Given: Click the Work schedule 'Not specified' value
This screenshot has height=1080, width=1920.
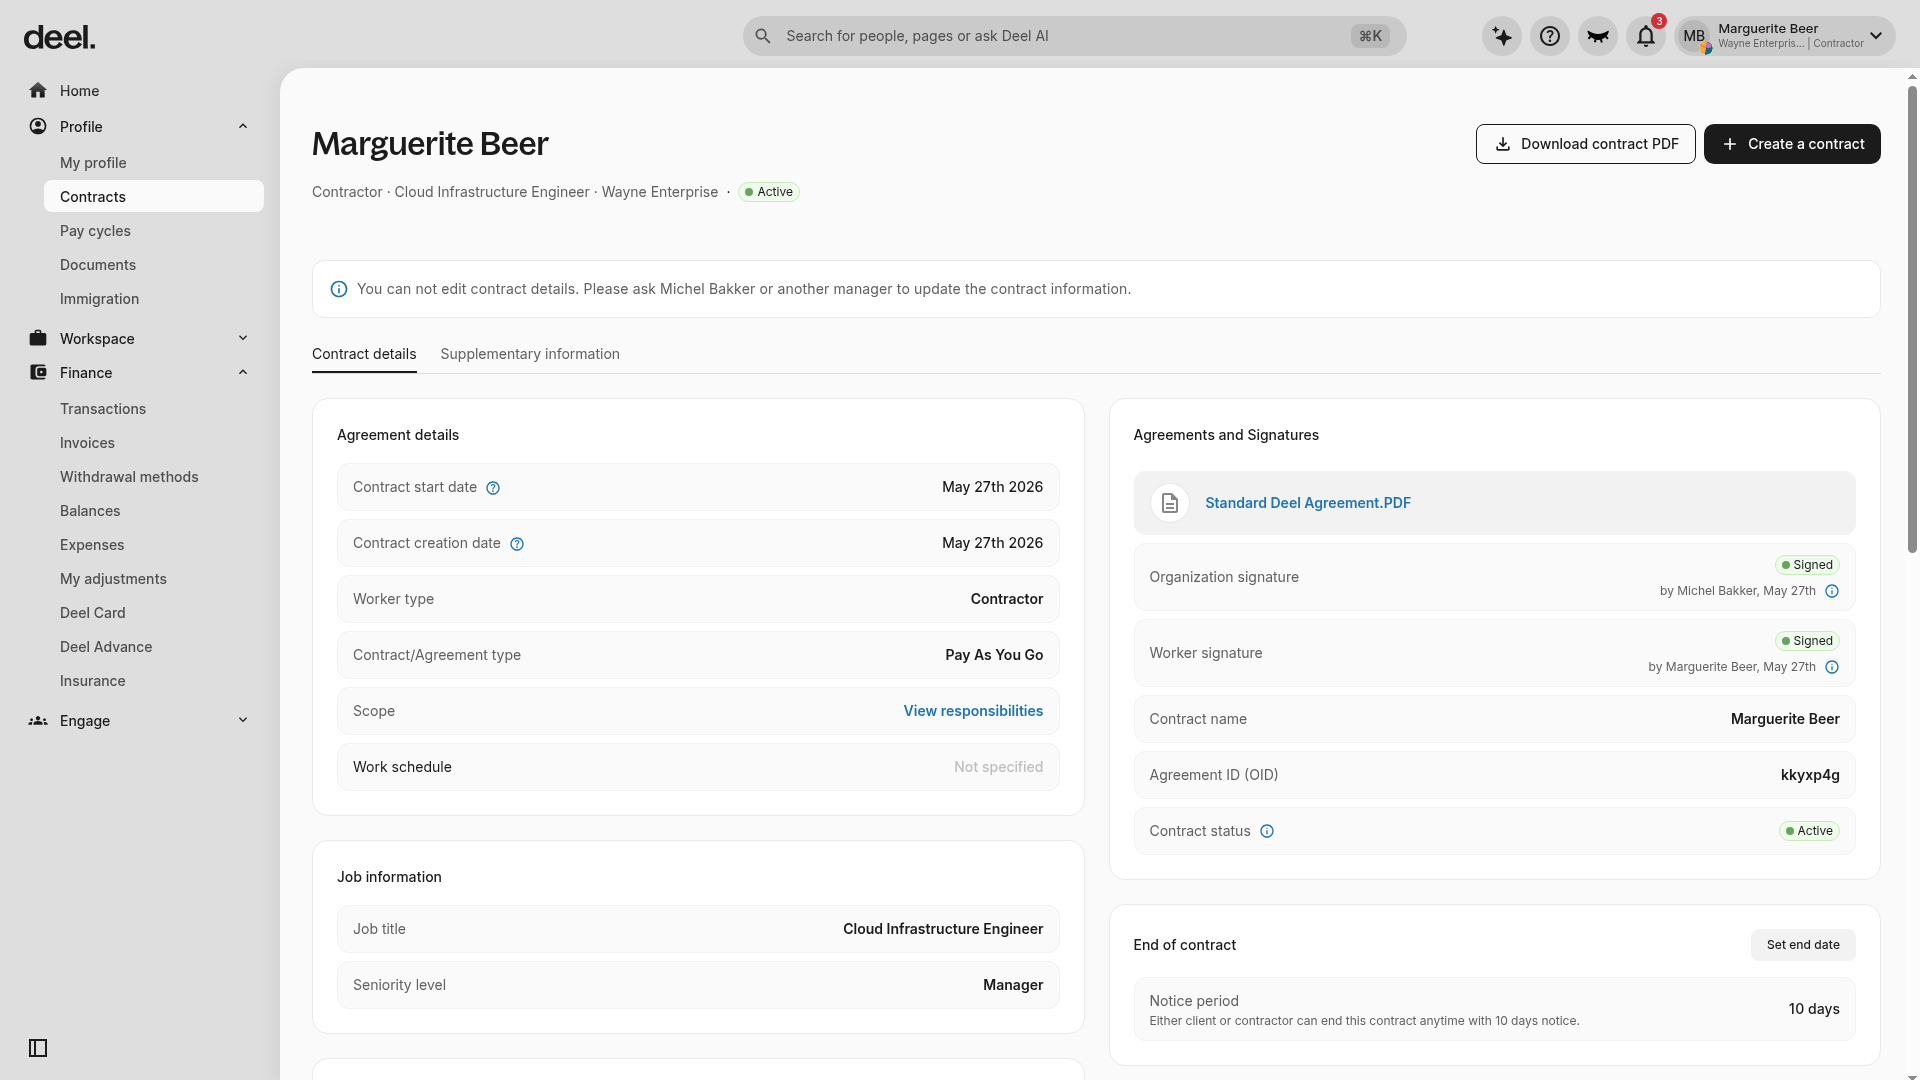Looking at the screenshot, I should coord(998,767).
